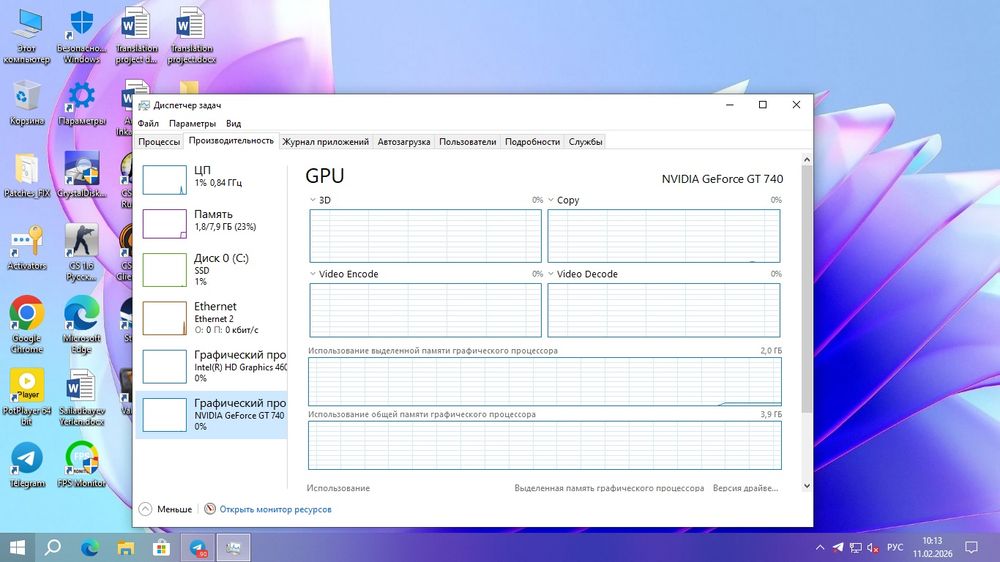Launch Edge from the taskbar
1000x562 pixels.
pyautogui.click(x=90, y=547)
